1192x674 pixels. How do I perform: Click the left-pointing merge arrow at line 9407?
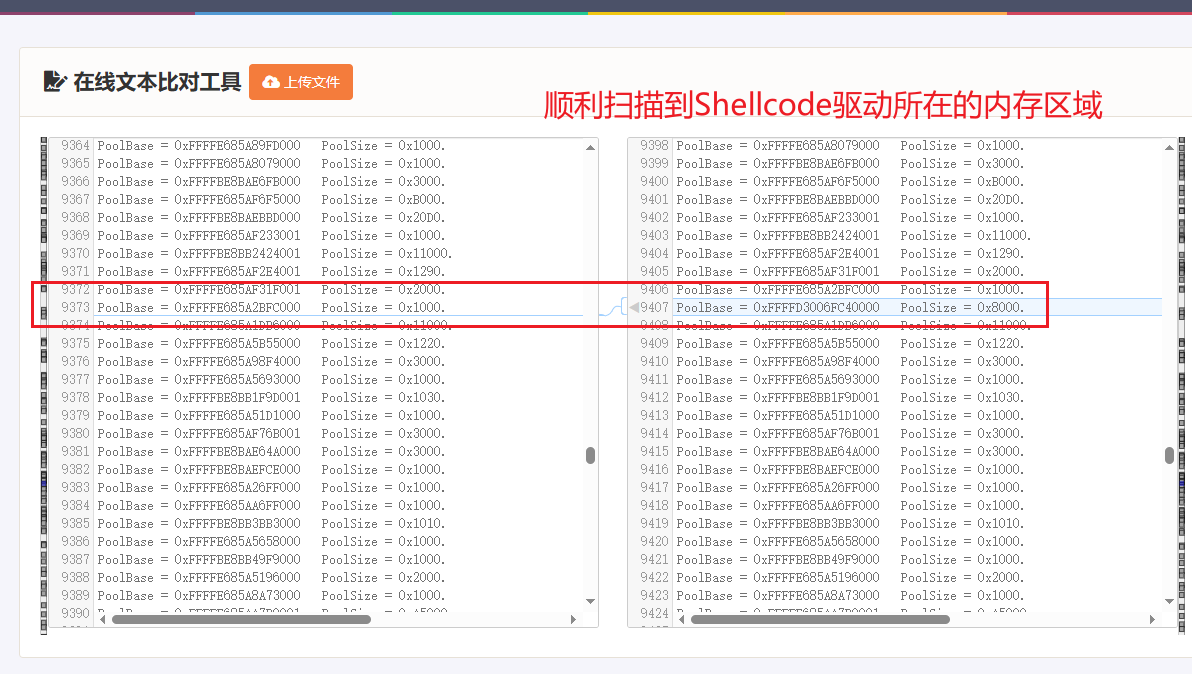tap(633, 307)
